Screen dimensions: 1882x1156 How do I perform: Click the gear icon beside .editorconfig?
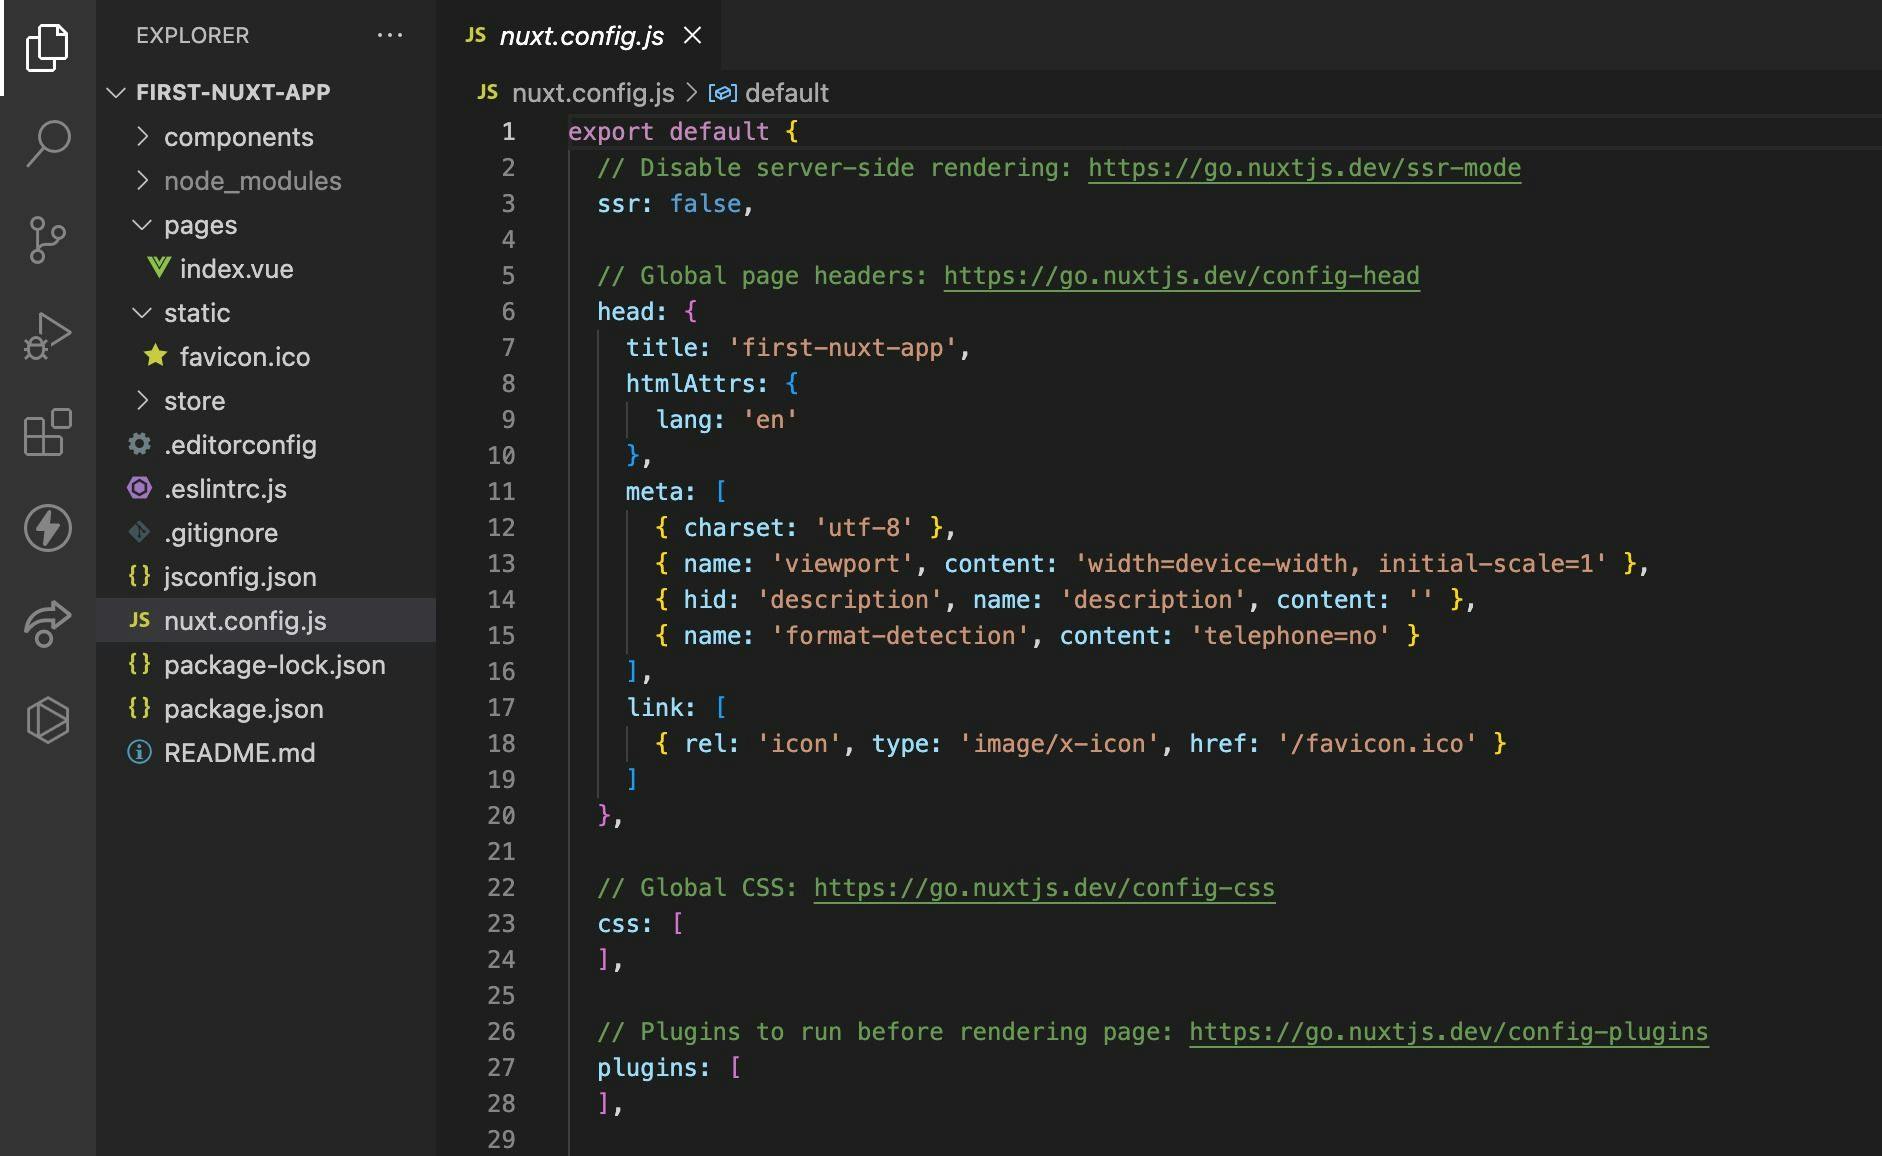[140, 444]
